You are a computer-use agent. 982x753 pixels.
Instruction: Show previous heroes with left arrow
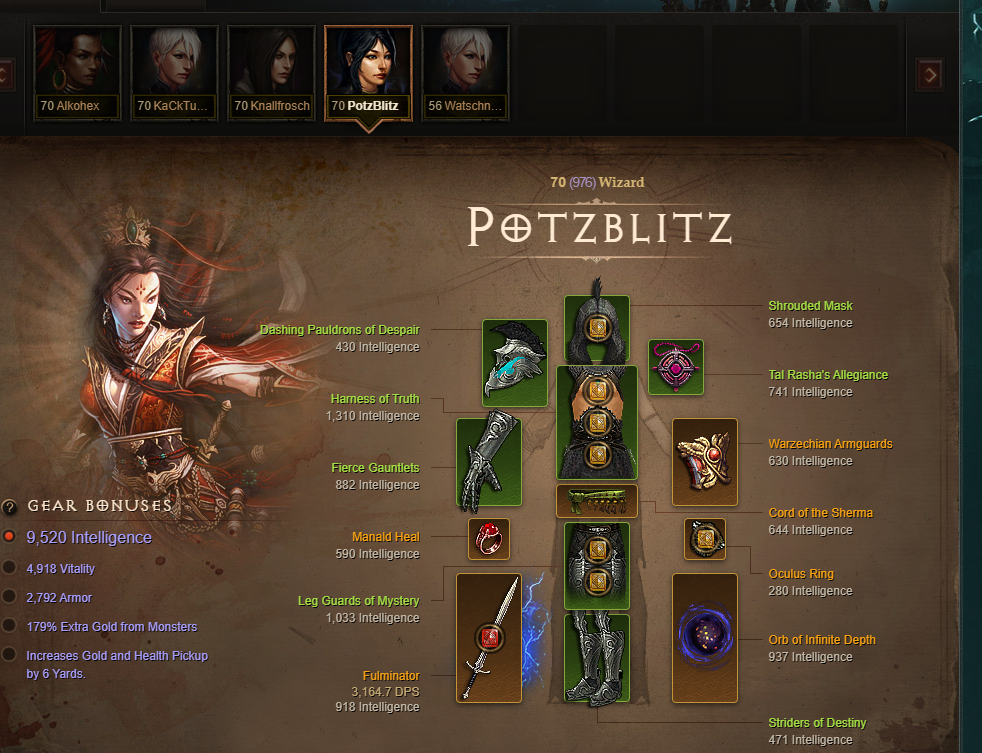5,75
